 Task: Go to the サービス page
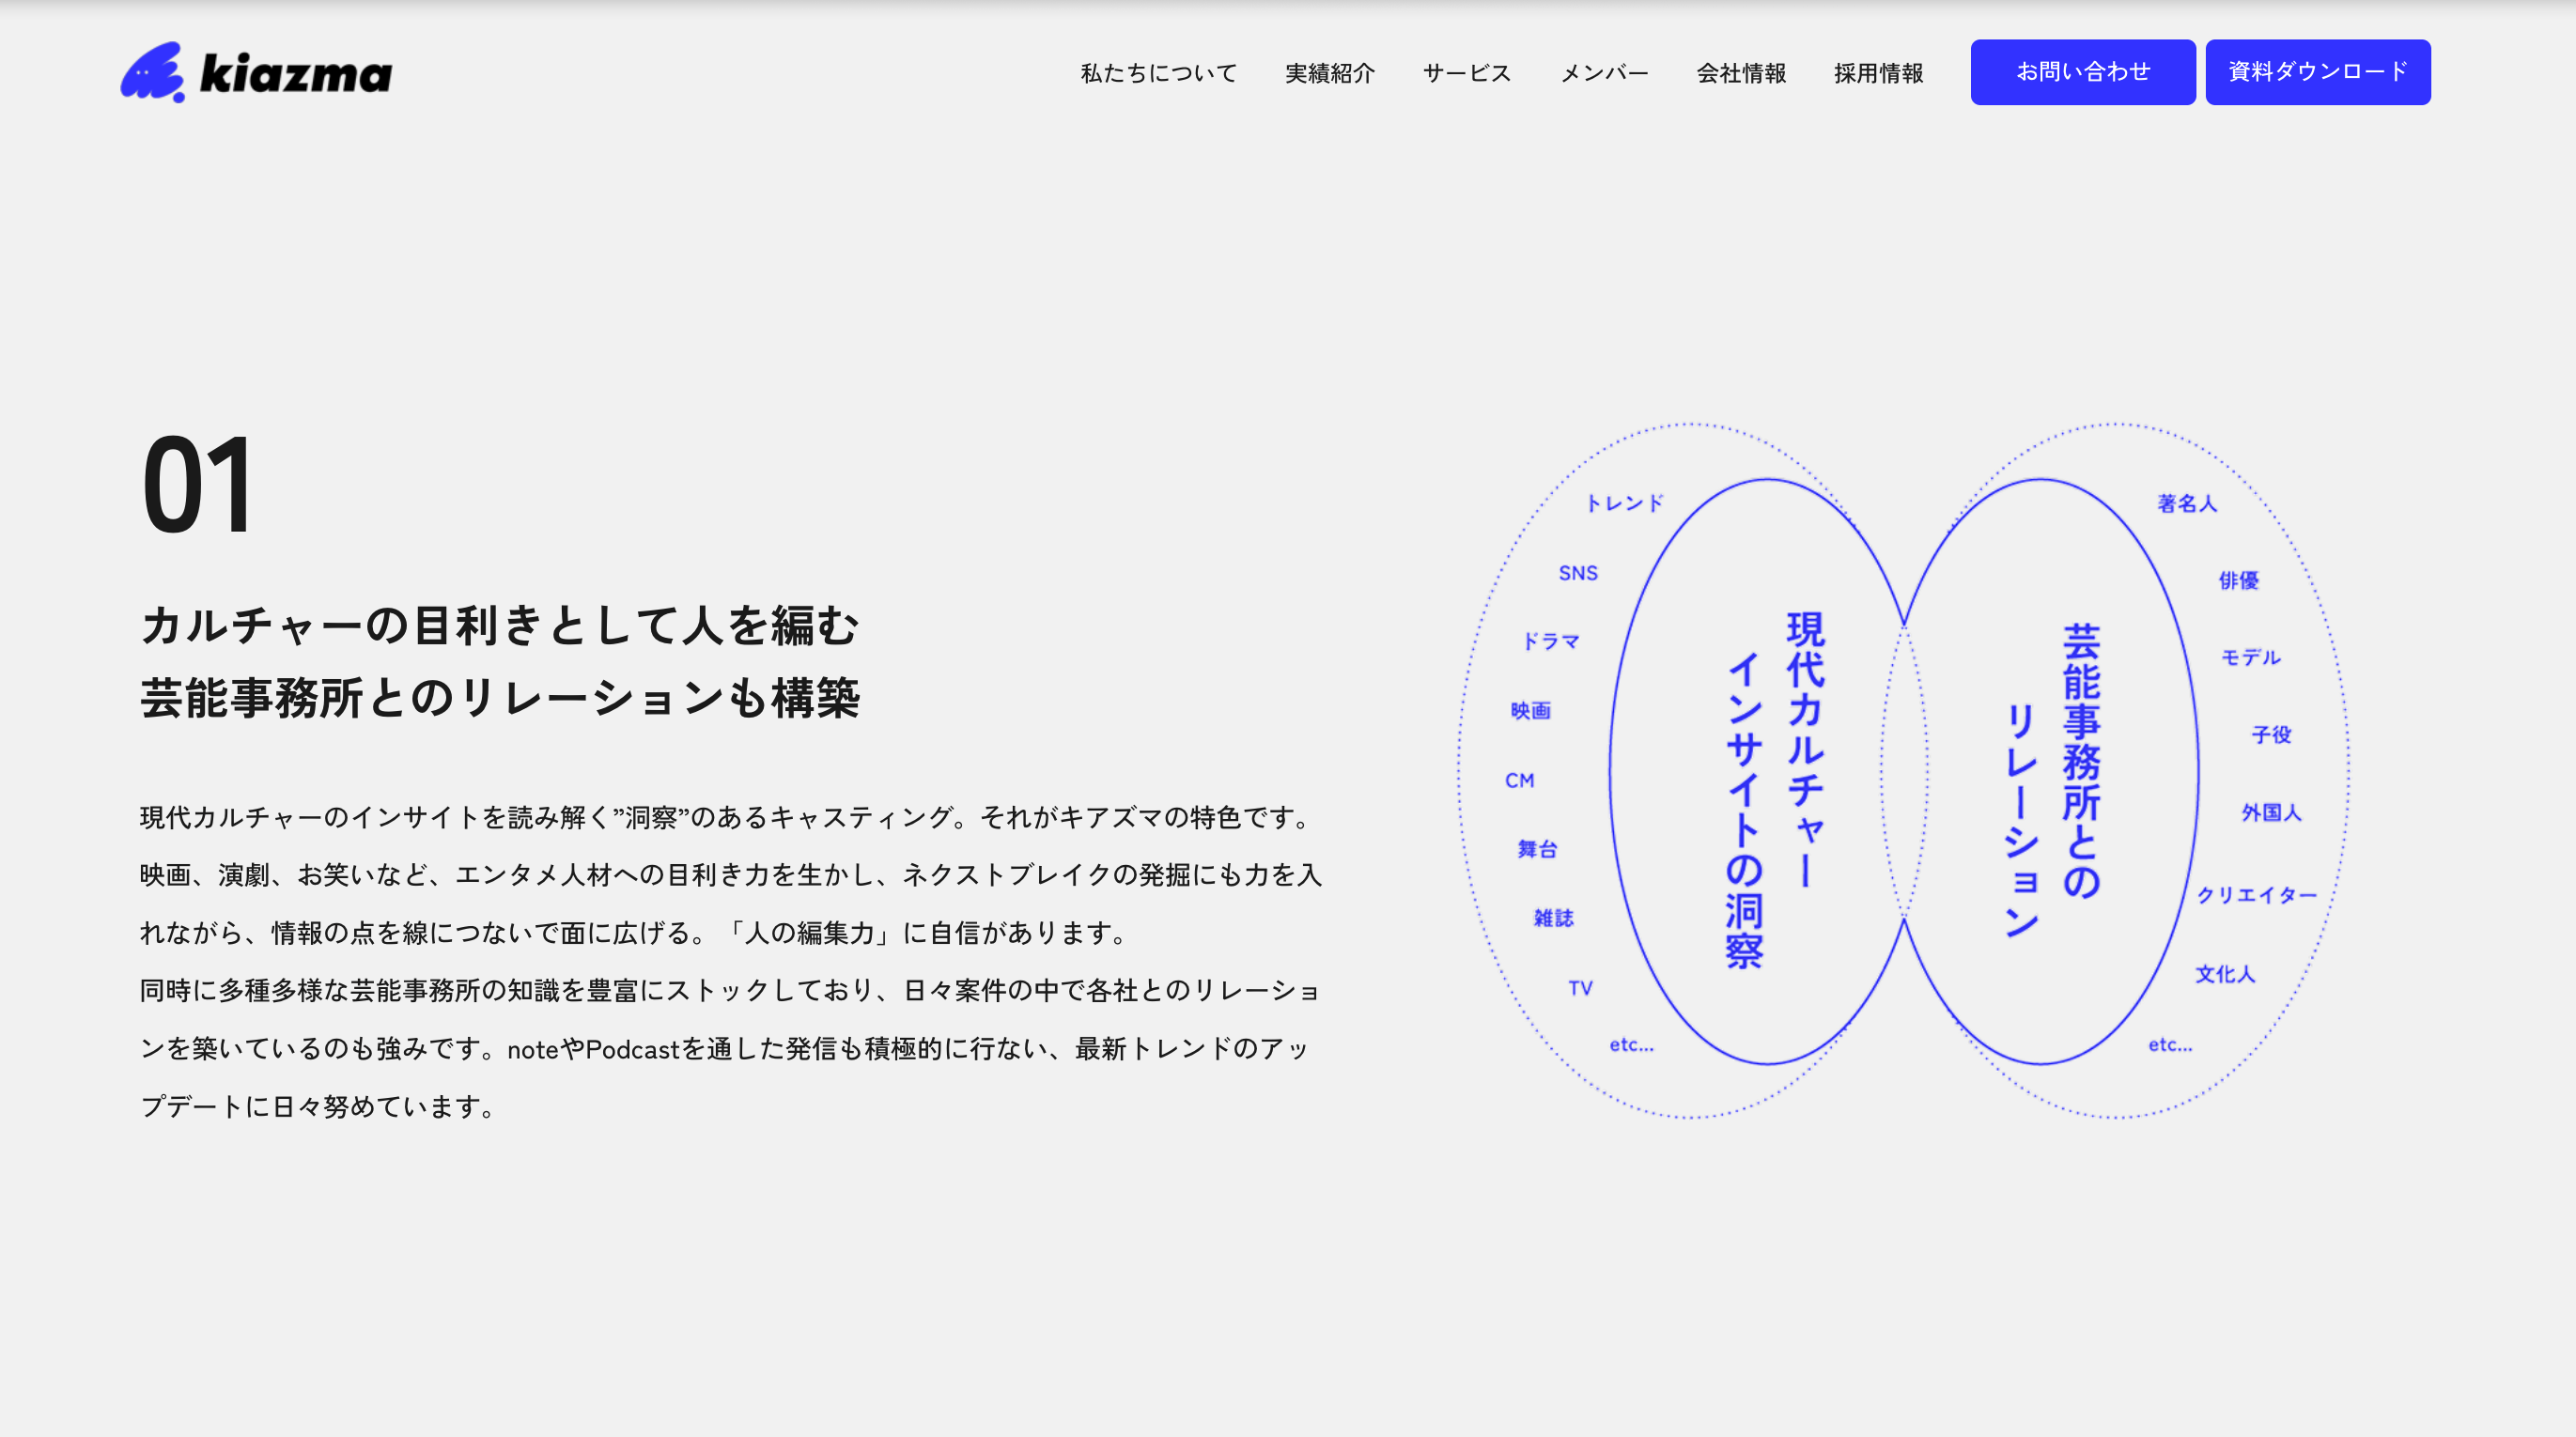tap(1466, 73)
